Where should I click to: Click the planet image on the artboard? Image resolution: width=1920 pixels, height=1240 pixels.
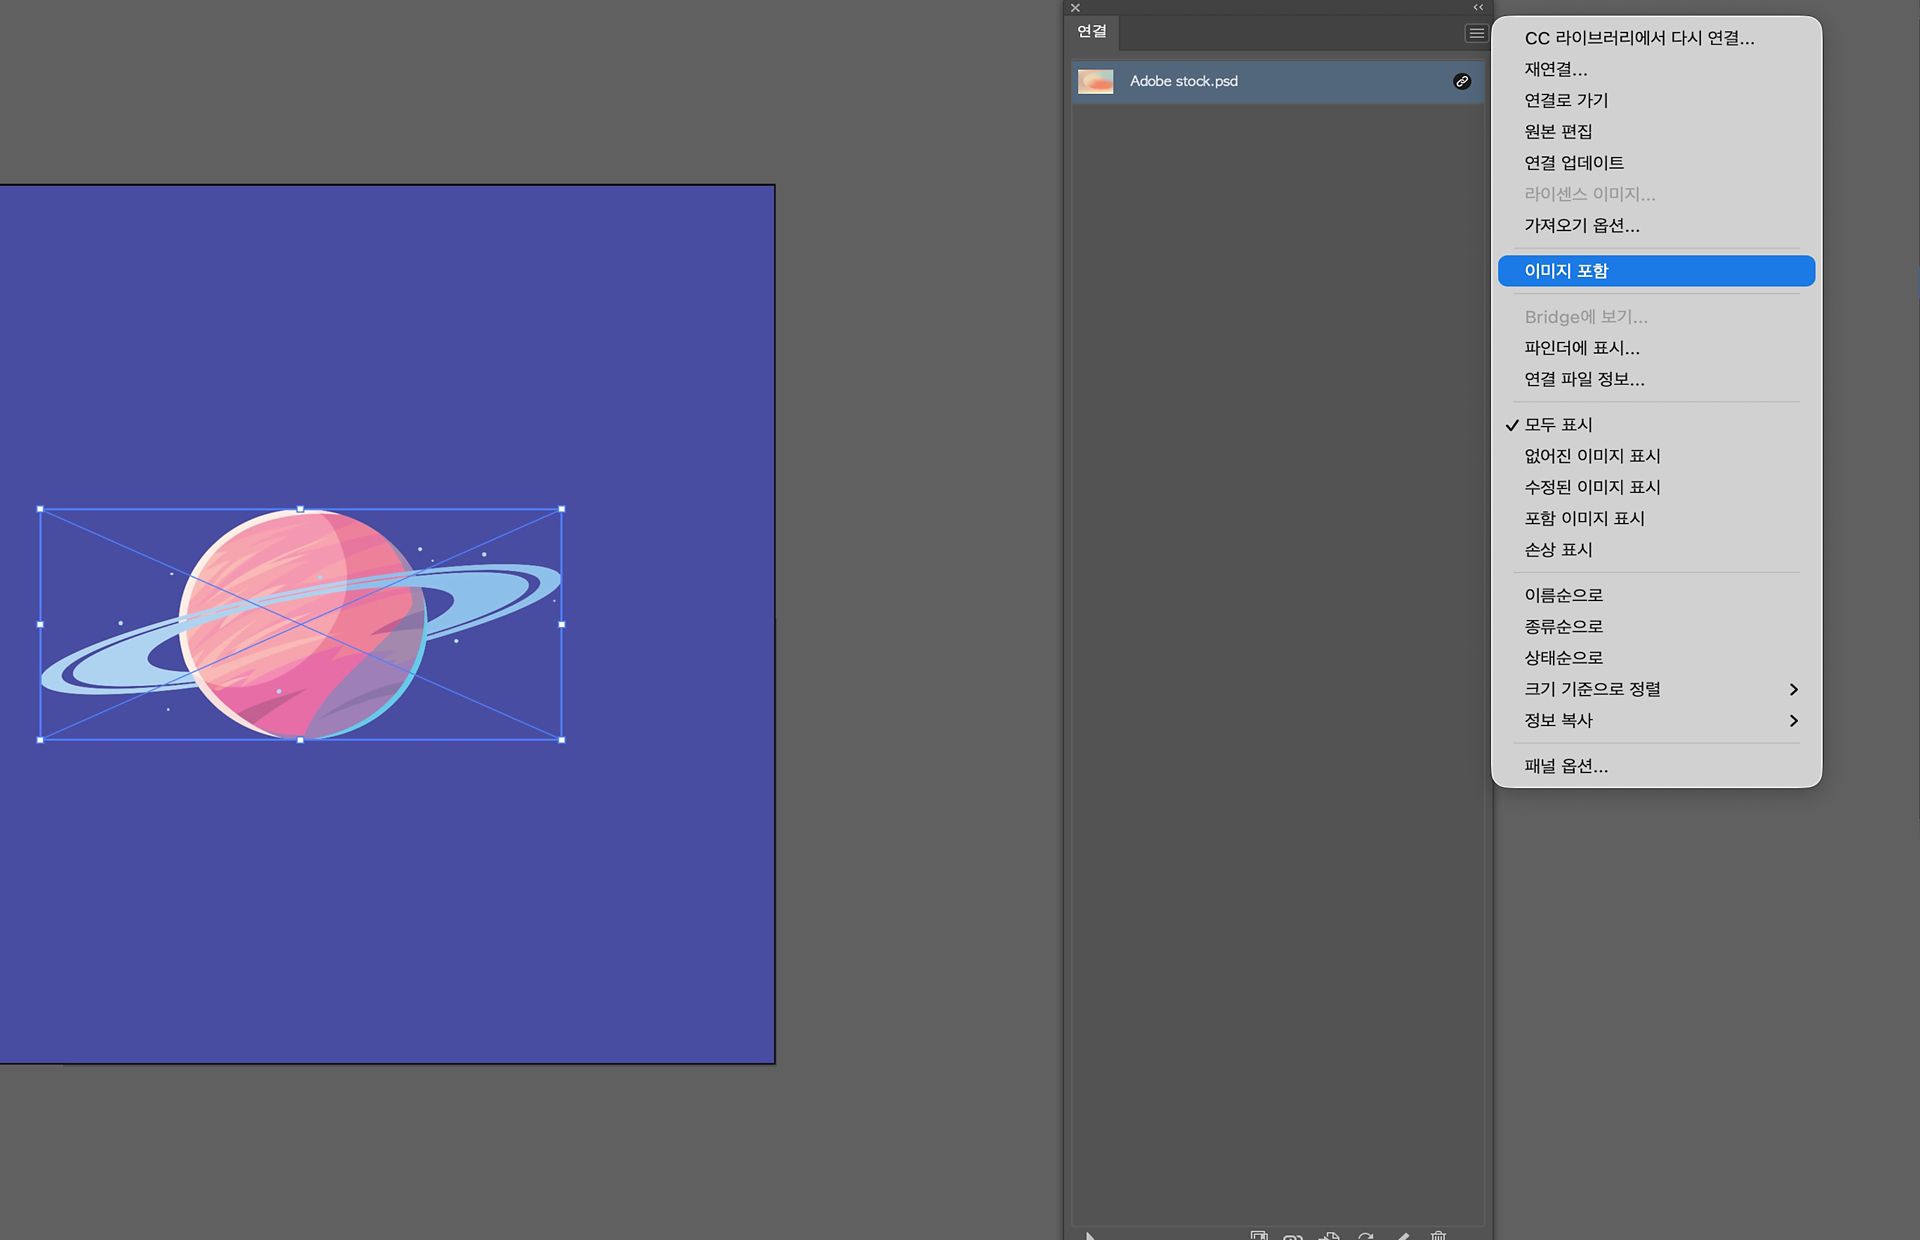click(x=301, y=624)
